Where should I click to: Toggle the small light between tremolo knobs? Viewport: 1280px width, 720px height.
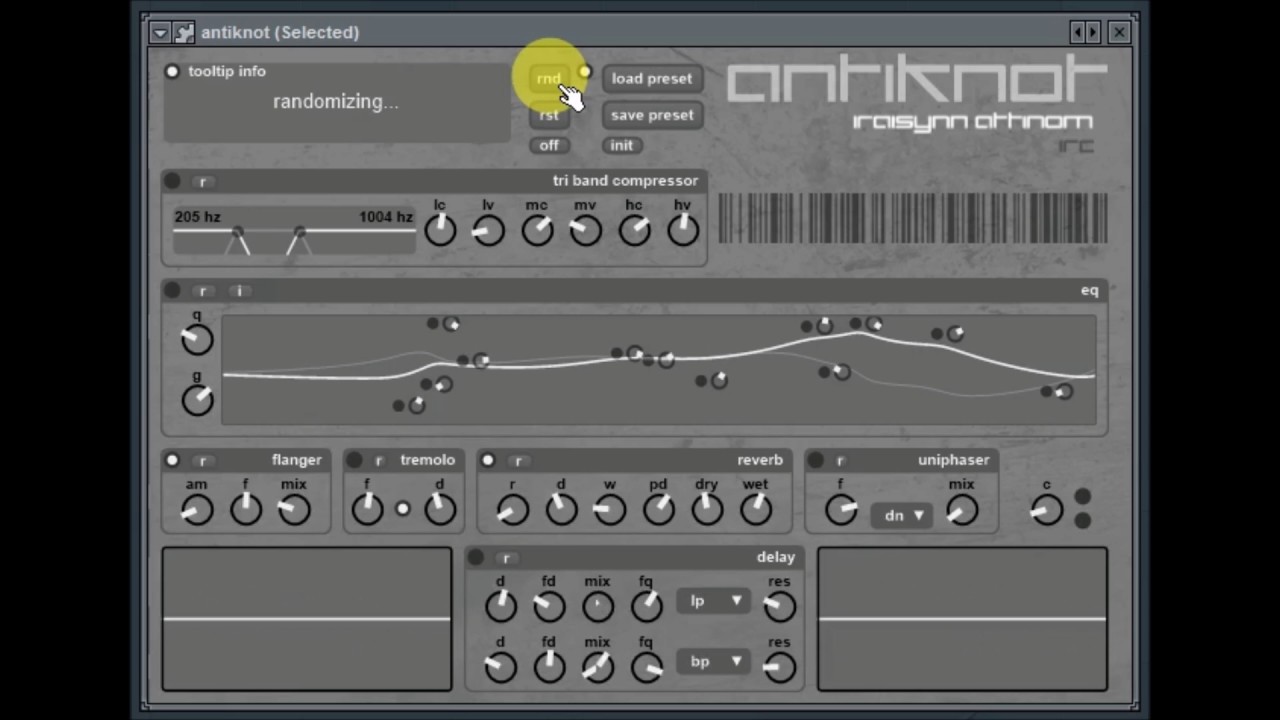[403, 509]
